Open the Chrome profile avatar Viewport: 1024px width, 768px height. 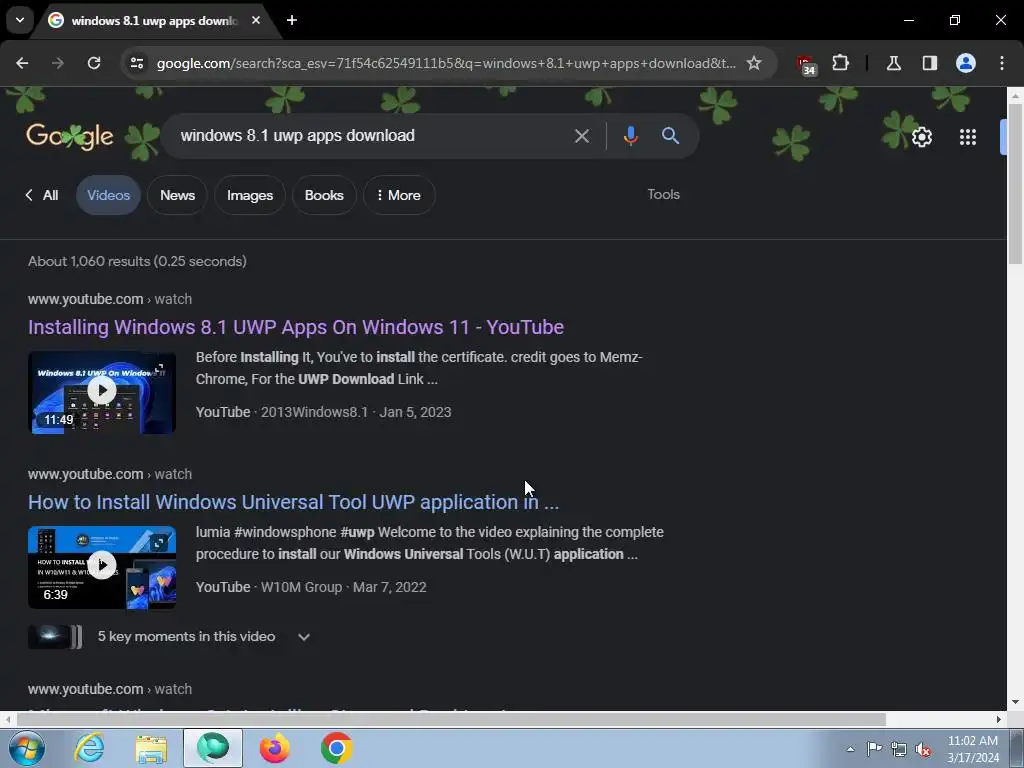[x=965, y=63]
